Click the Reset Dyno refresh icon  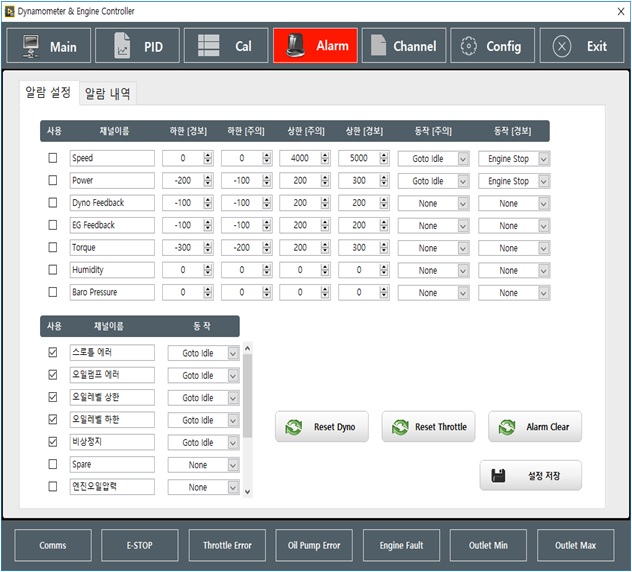click(x=293, y=427)
